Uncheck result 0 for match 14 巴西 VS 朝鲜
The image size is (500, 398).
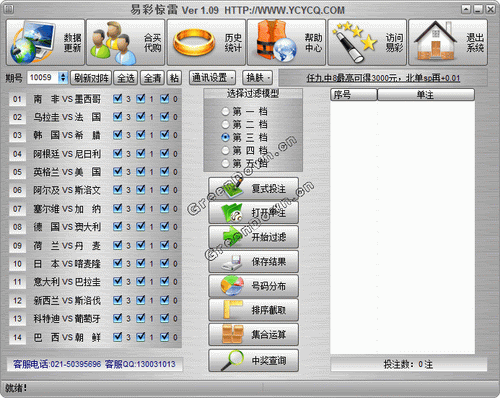tap(165, 337)
